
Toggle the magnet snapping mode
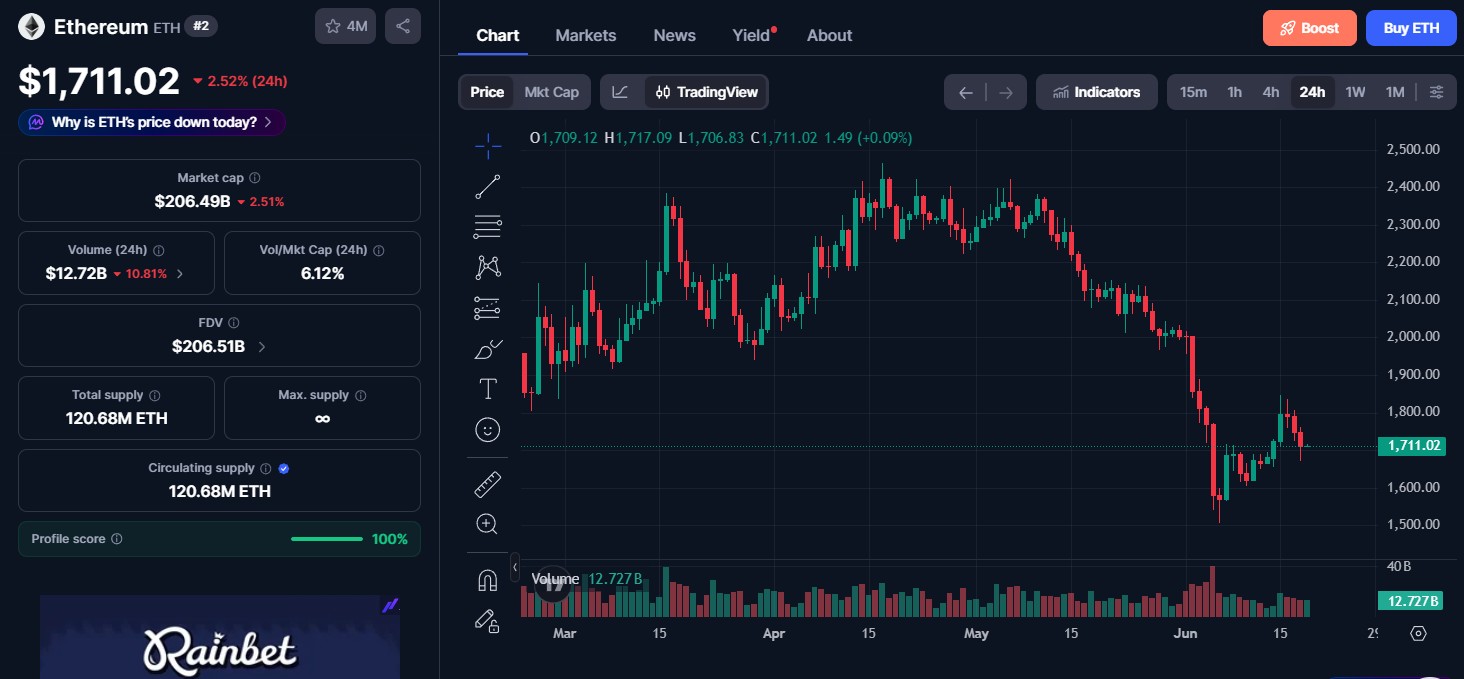tap(488, 580)
